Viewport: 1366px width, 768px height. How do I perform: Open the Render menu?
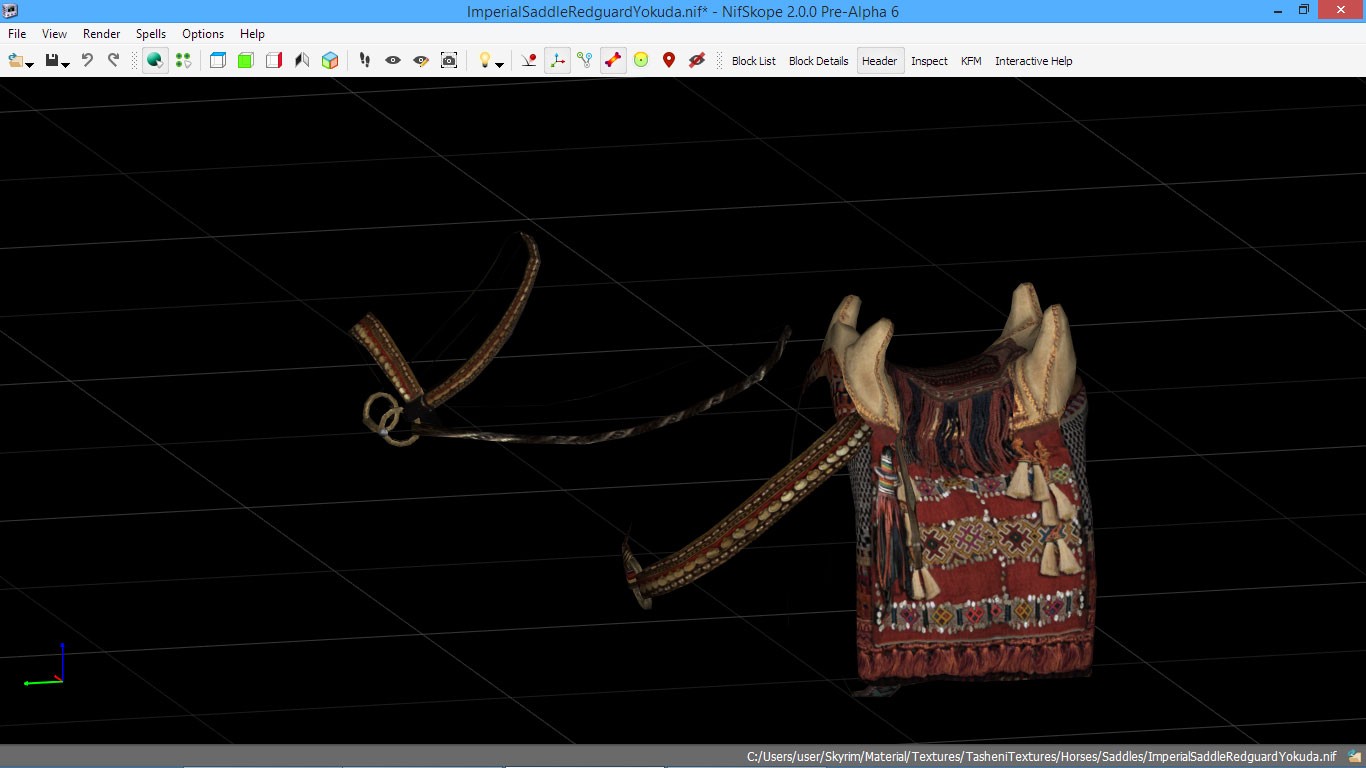[x=101, y=34]
